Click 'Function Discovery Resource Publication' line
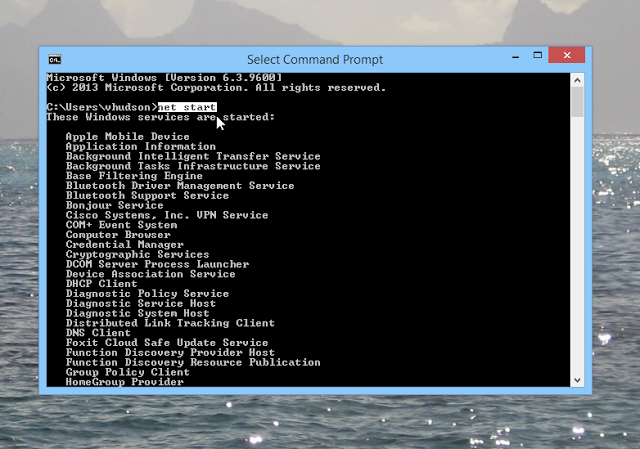Screen dimensions: 640x449 click(x=193, y=362)
